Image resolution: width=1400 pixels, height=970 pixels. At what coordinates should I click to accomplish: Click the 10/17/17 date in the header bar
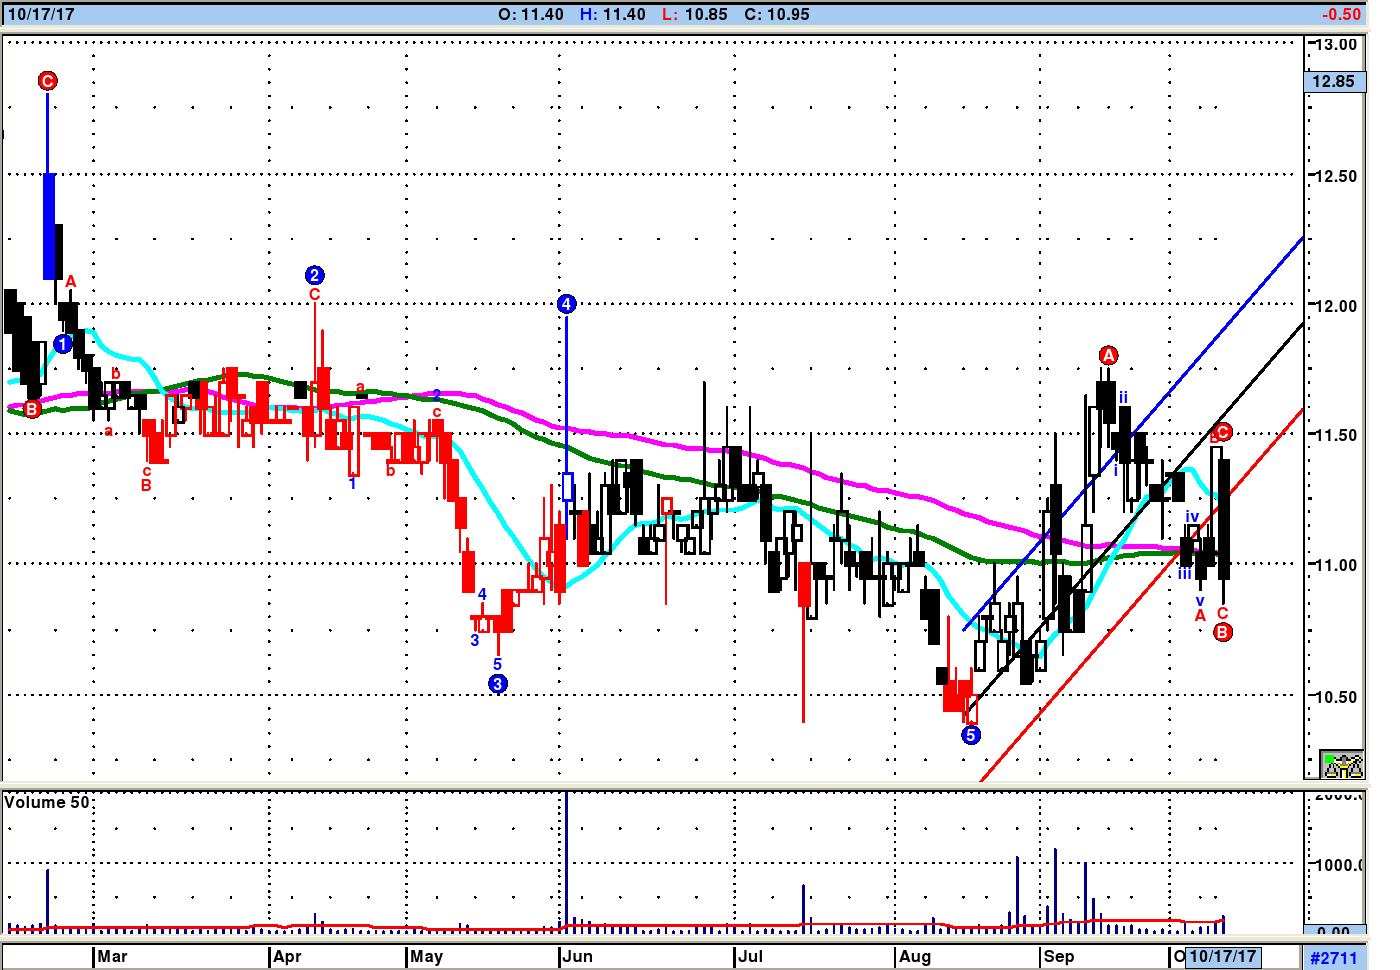tap(41, 15)
